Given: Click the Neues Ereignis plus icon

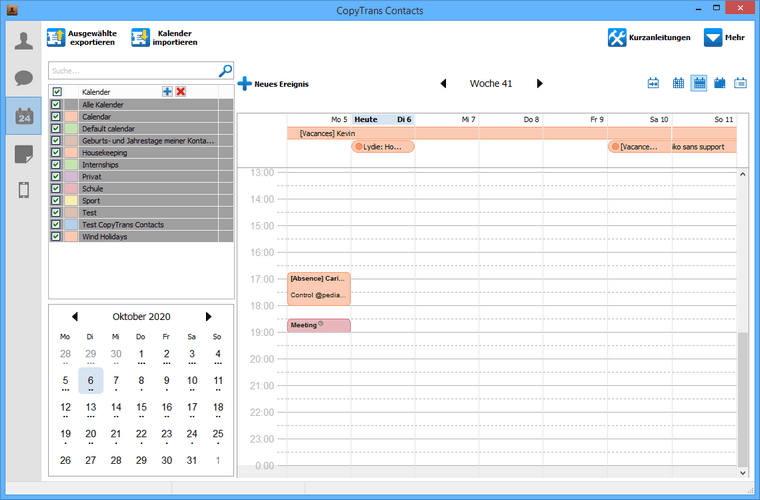Looking at the screenshot, I should tap(245, 83).
